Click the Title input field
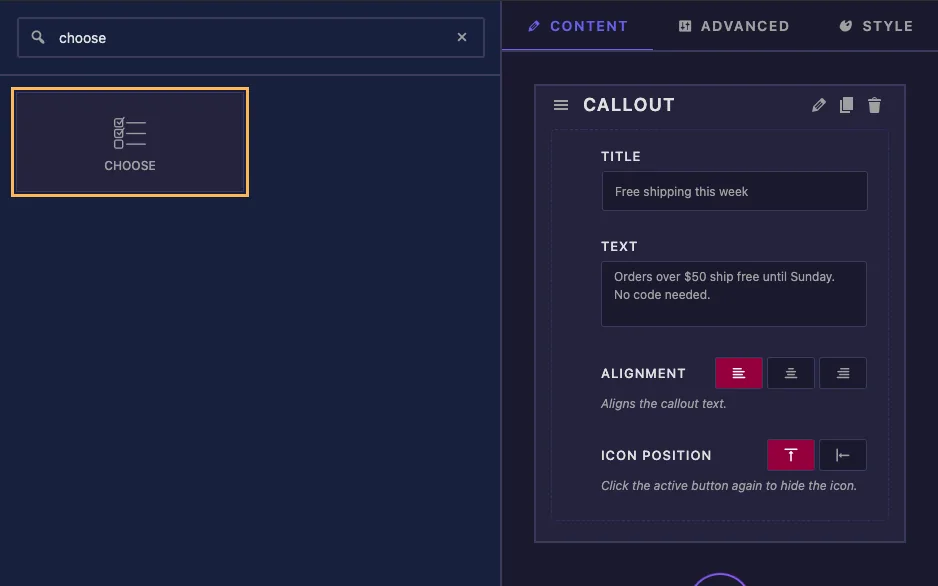This screenshot has height=586, width=938. [x=735, y=191]
